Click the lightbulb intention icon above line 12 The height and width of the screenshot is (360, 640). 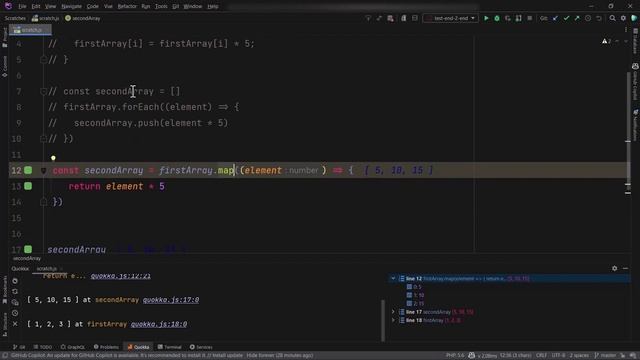(x=53, y=158)
